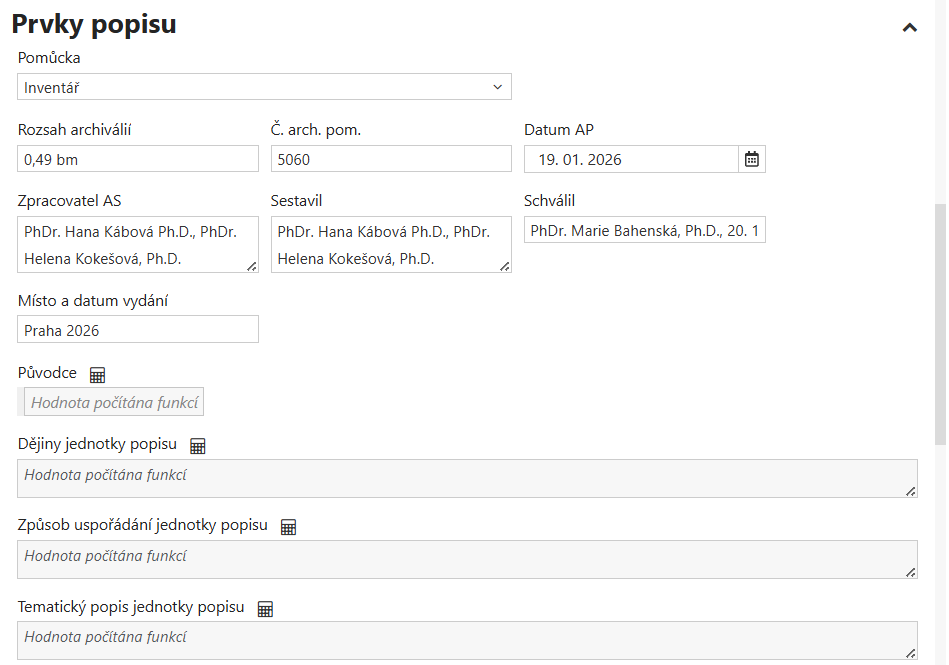The width and height of the screenshot is (949, 665).
Task: Click the Č. arch. pom. field with 5060
Action: pyautogui.click(x=391, y=159)
